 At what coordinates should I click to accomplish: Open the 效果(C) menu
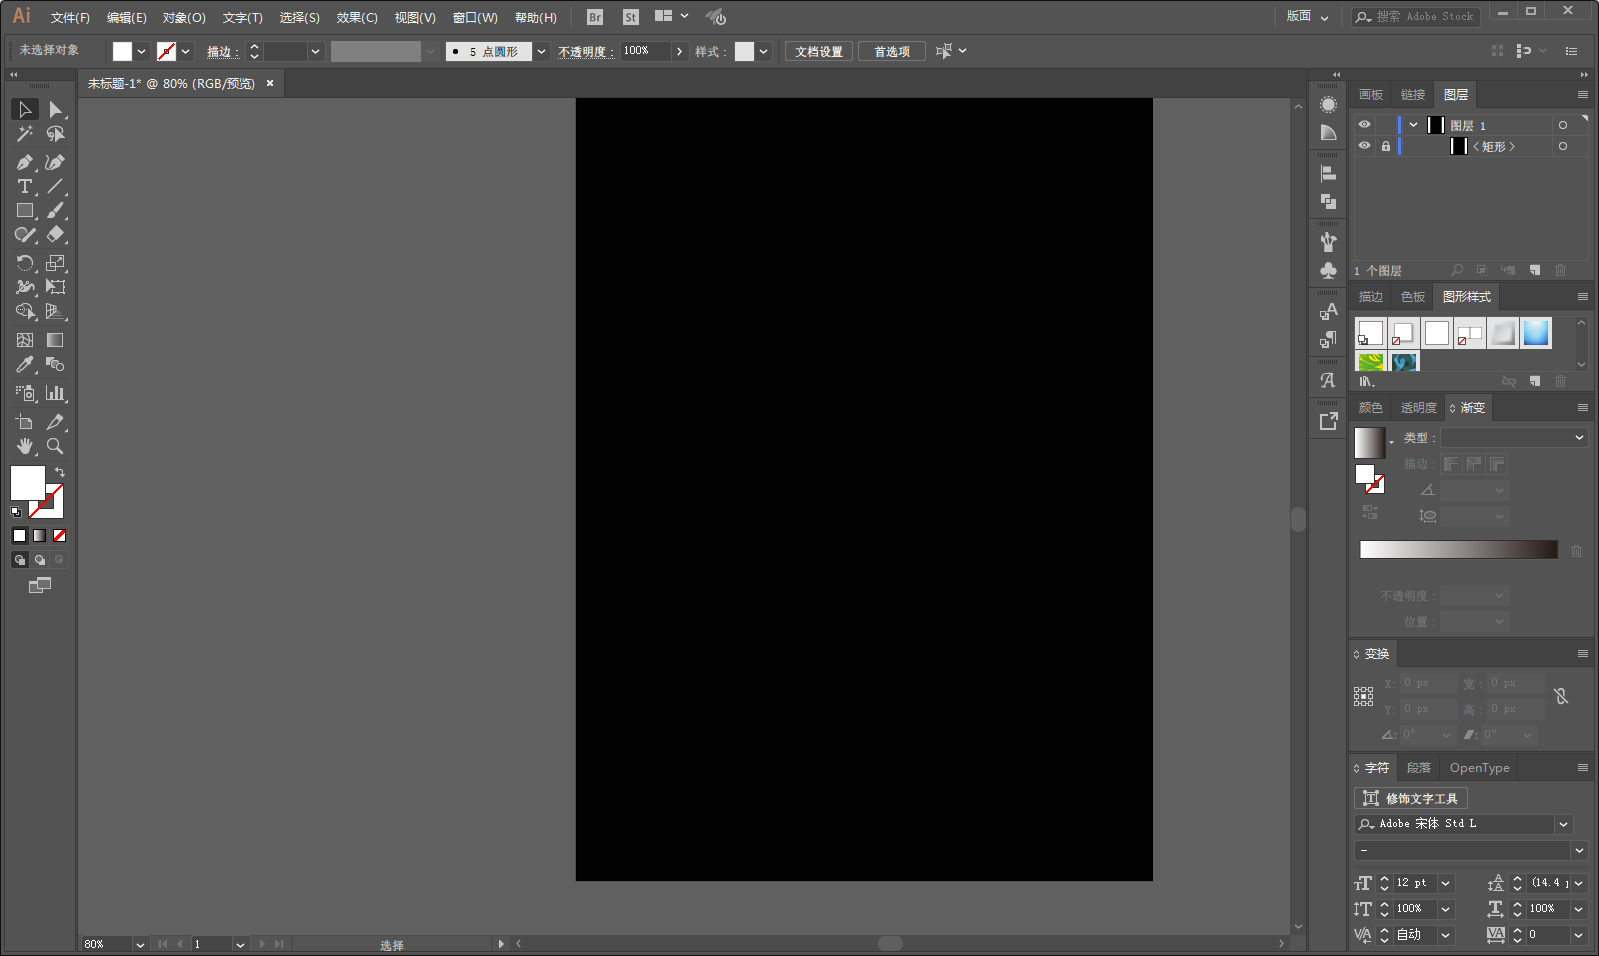click(x=357, y=17)
